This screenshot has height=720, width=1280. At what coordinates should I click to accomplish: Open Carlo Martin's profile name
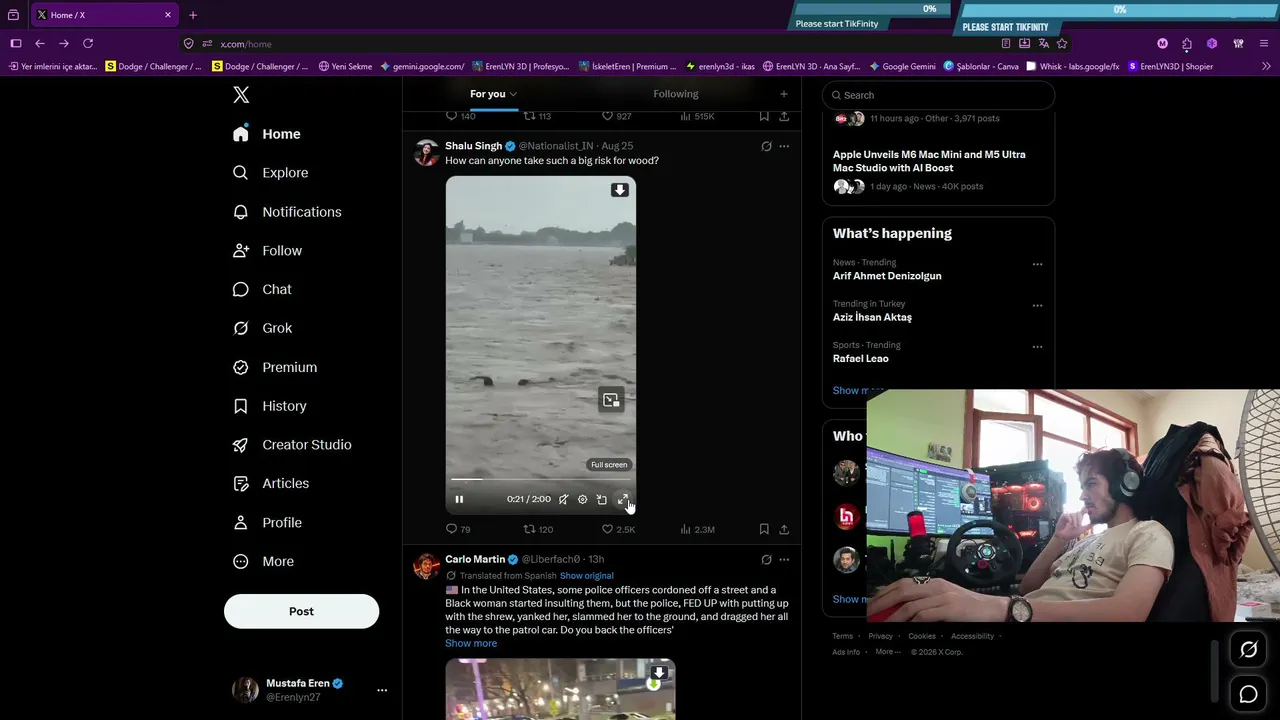coord(475,559)
